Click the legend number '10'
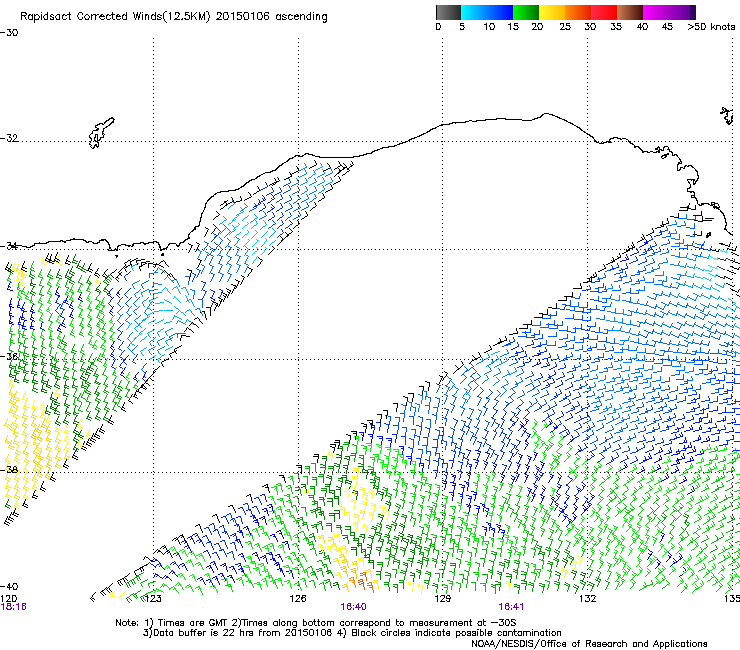This screenshot has height=650, width=740. click(x=489, y=27)
